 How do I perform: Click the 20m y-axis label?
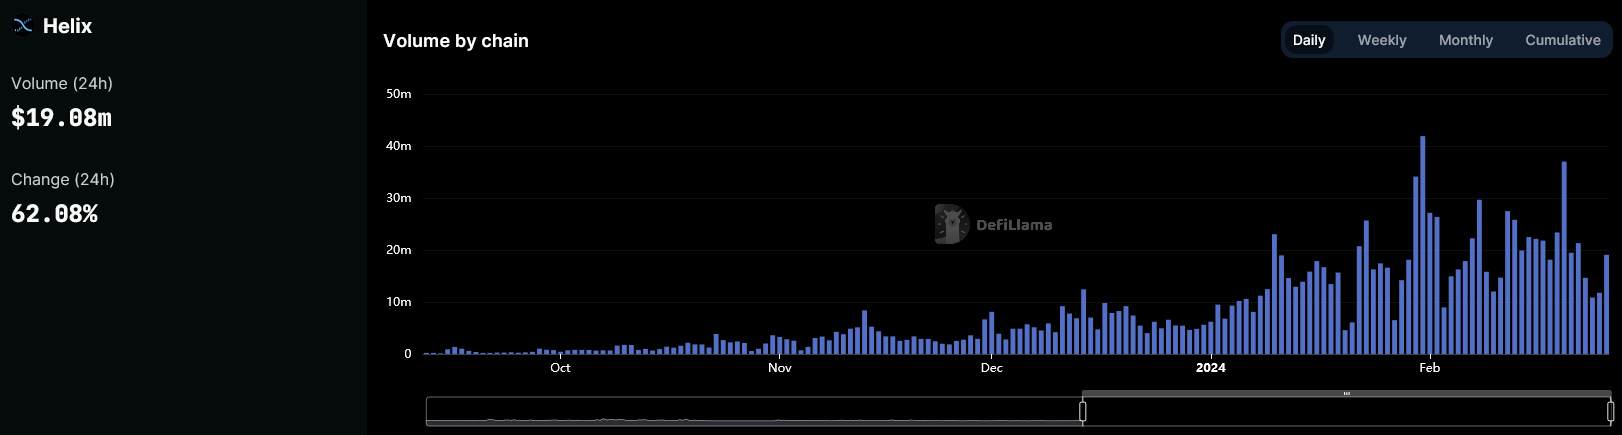click(x=399, y=250)
